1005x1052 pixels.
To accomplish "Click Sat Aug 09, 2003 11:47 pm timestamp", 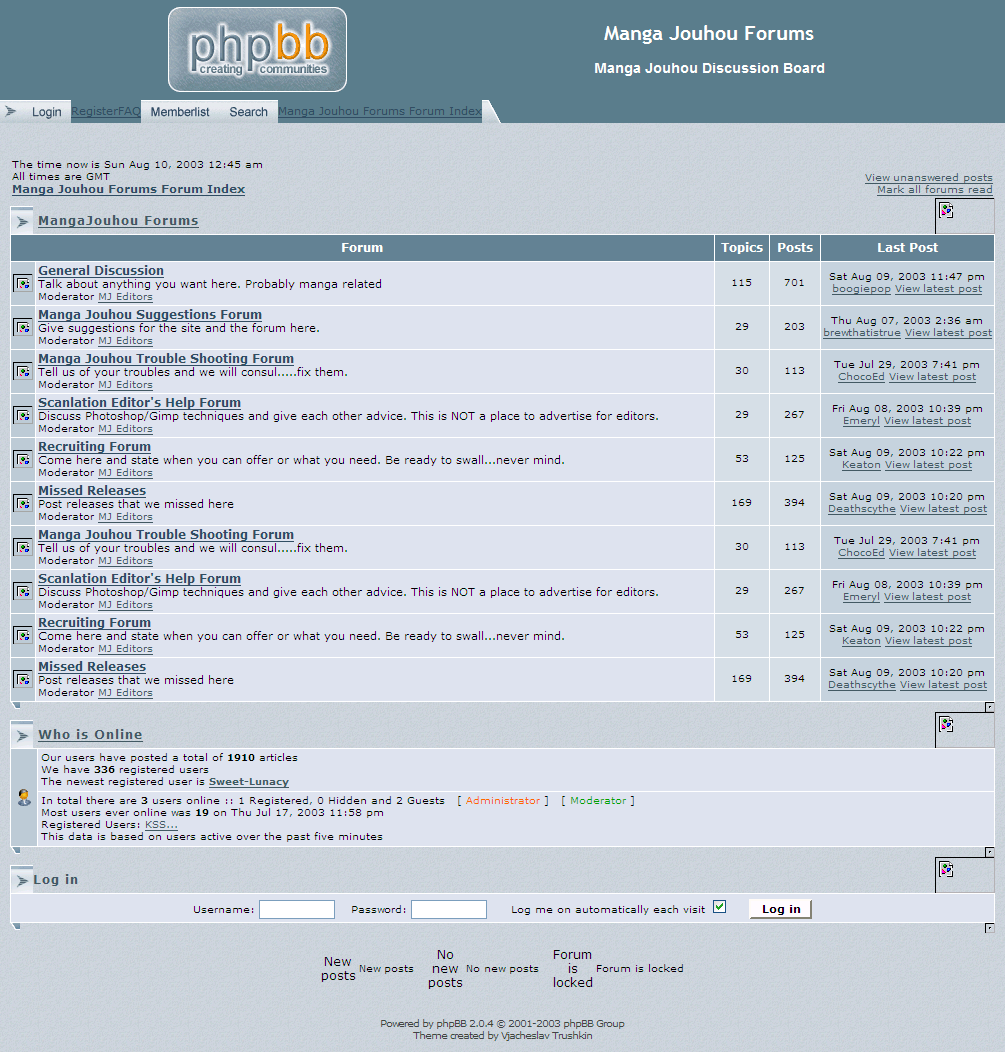I will click(906, 276).
